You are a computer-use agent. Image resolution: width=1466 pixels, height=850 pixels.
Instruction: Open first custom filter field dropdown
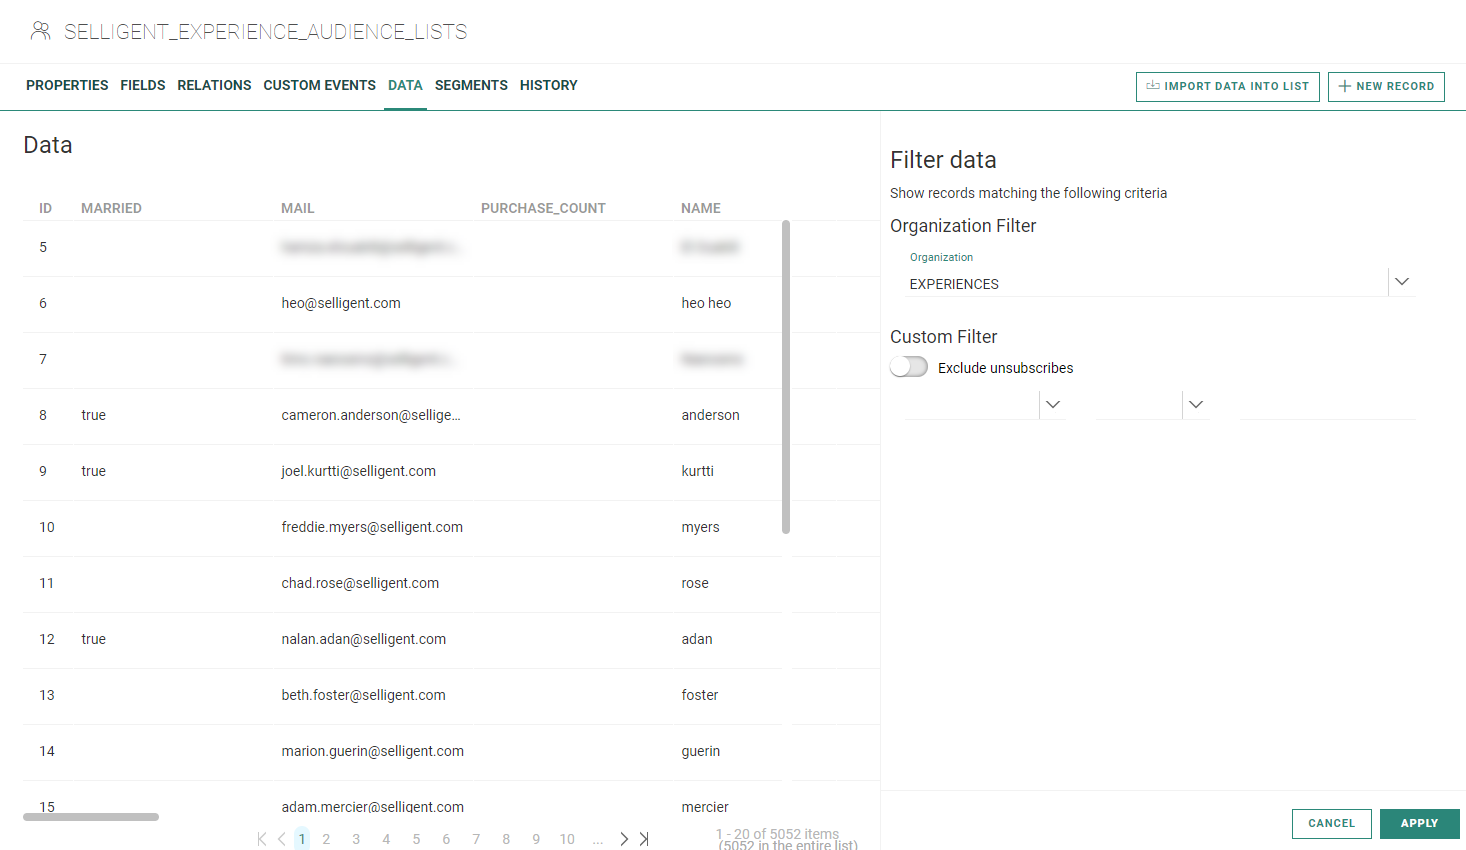pos(1052,404)
